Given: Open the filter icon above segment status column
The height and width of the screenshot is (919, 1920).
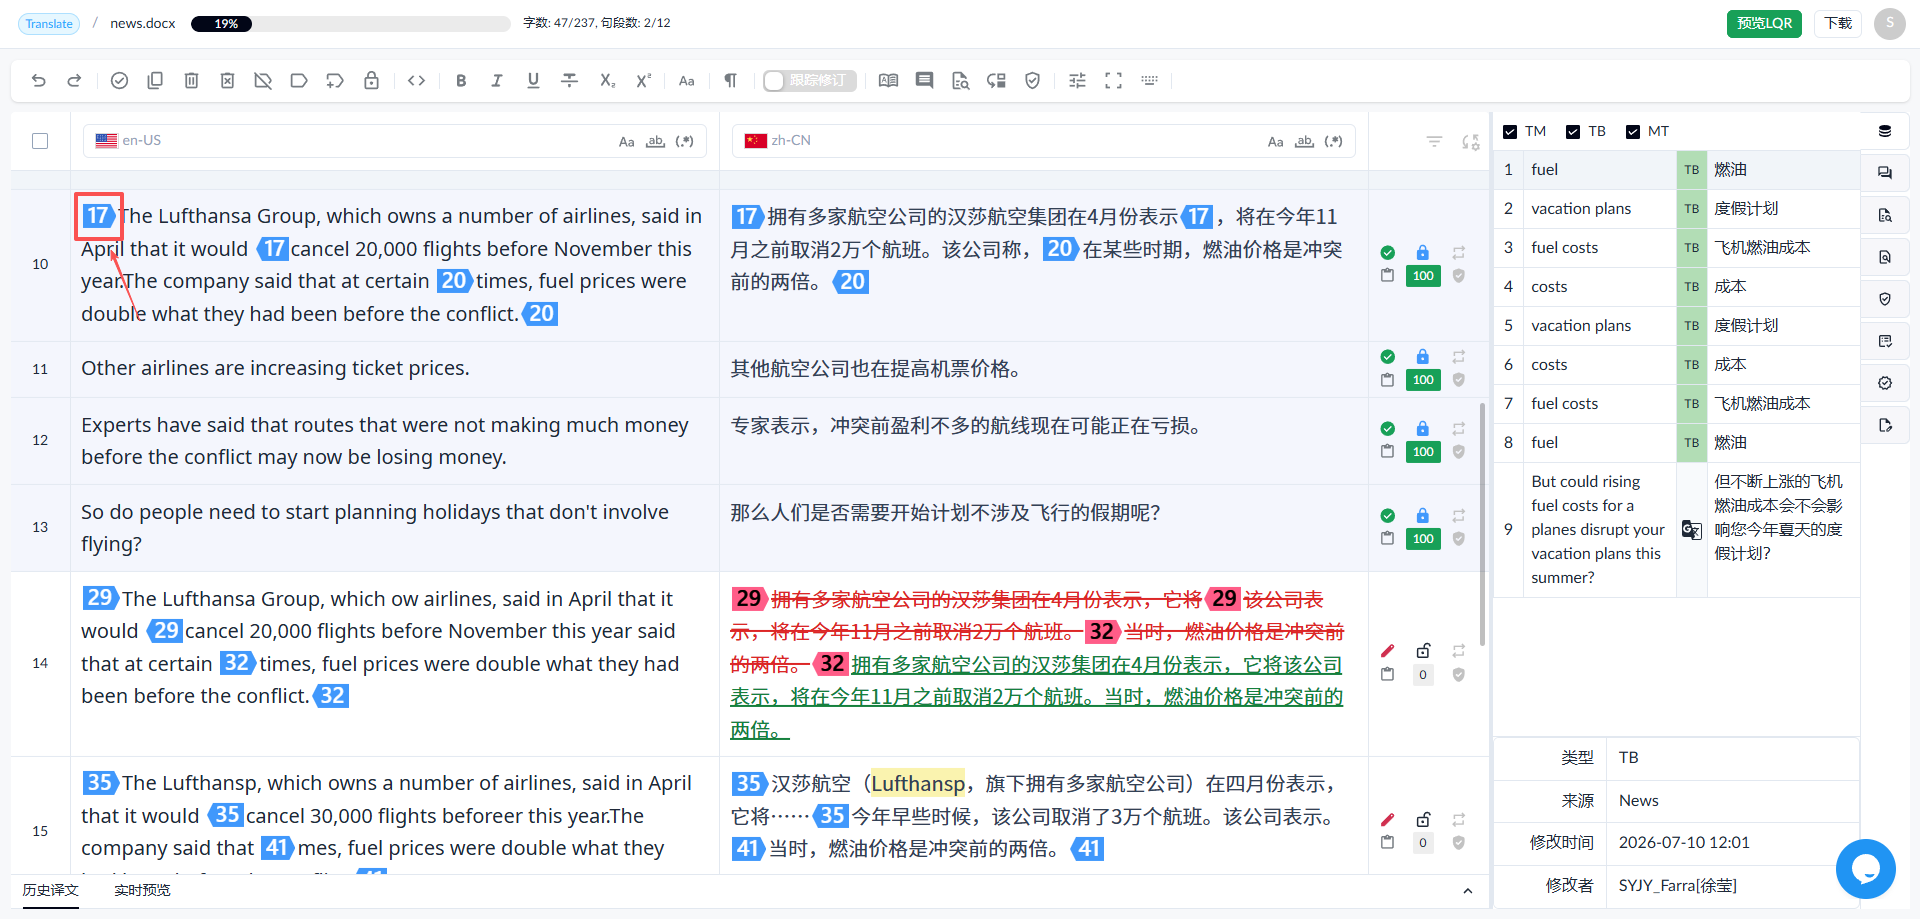Looking at the screenshot, I should click(1434, 141).
